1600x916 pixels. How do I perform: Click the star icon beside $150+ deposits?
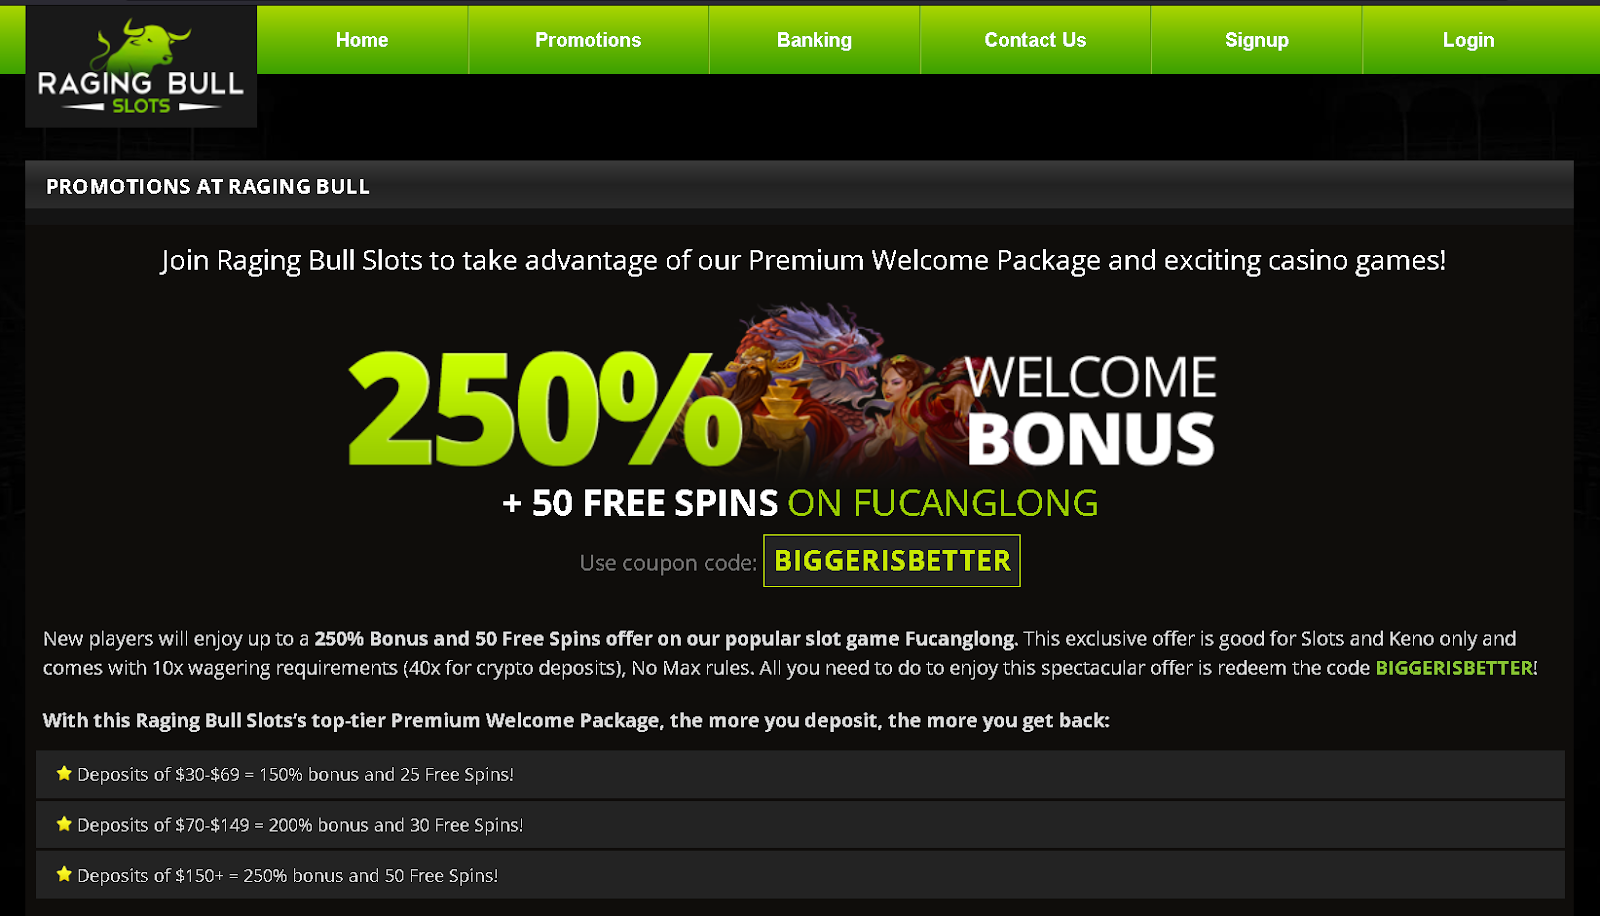tap(64, 874)
